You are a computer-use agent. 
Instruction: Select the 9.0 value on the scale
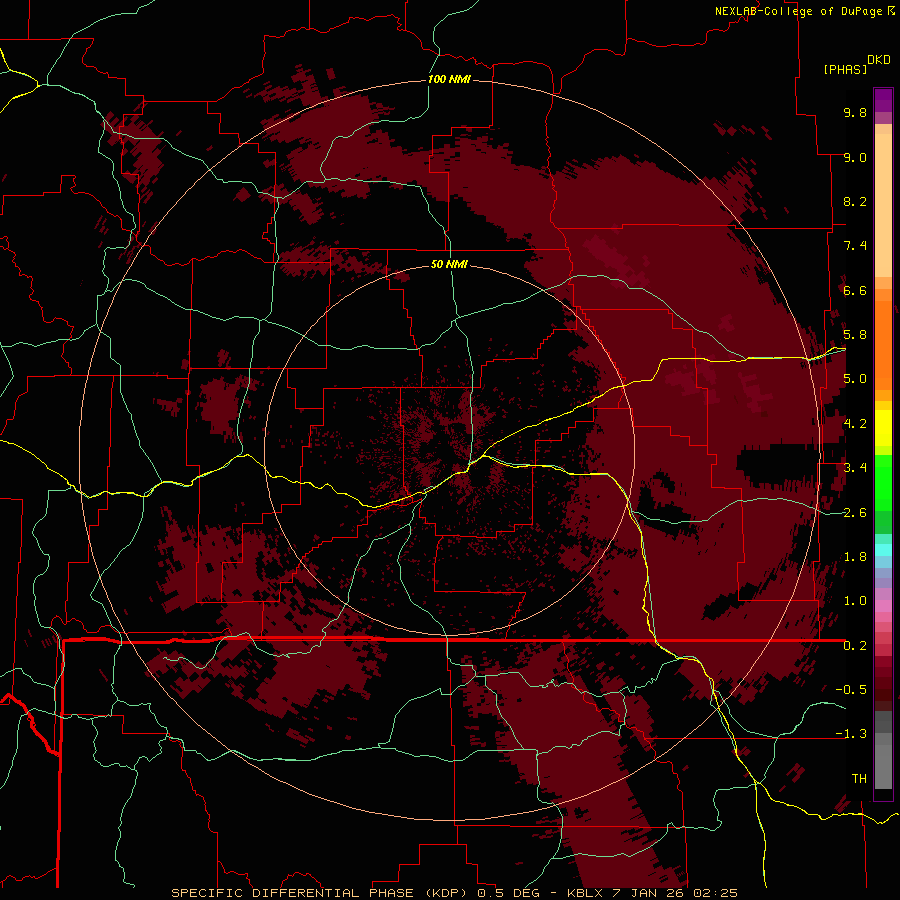(855, 157)
